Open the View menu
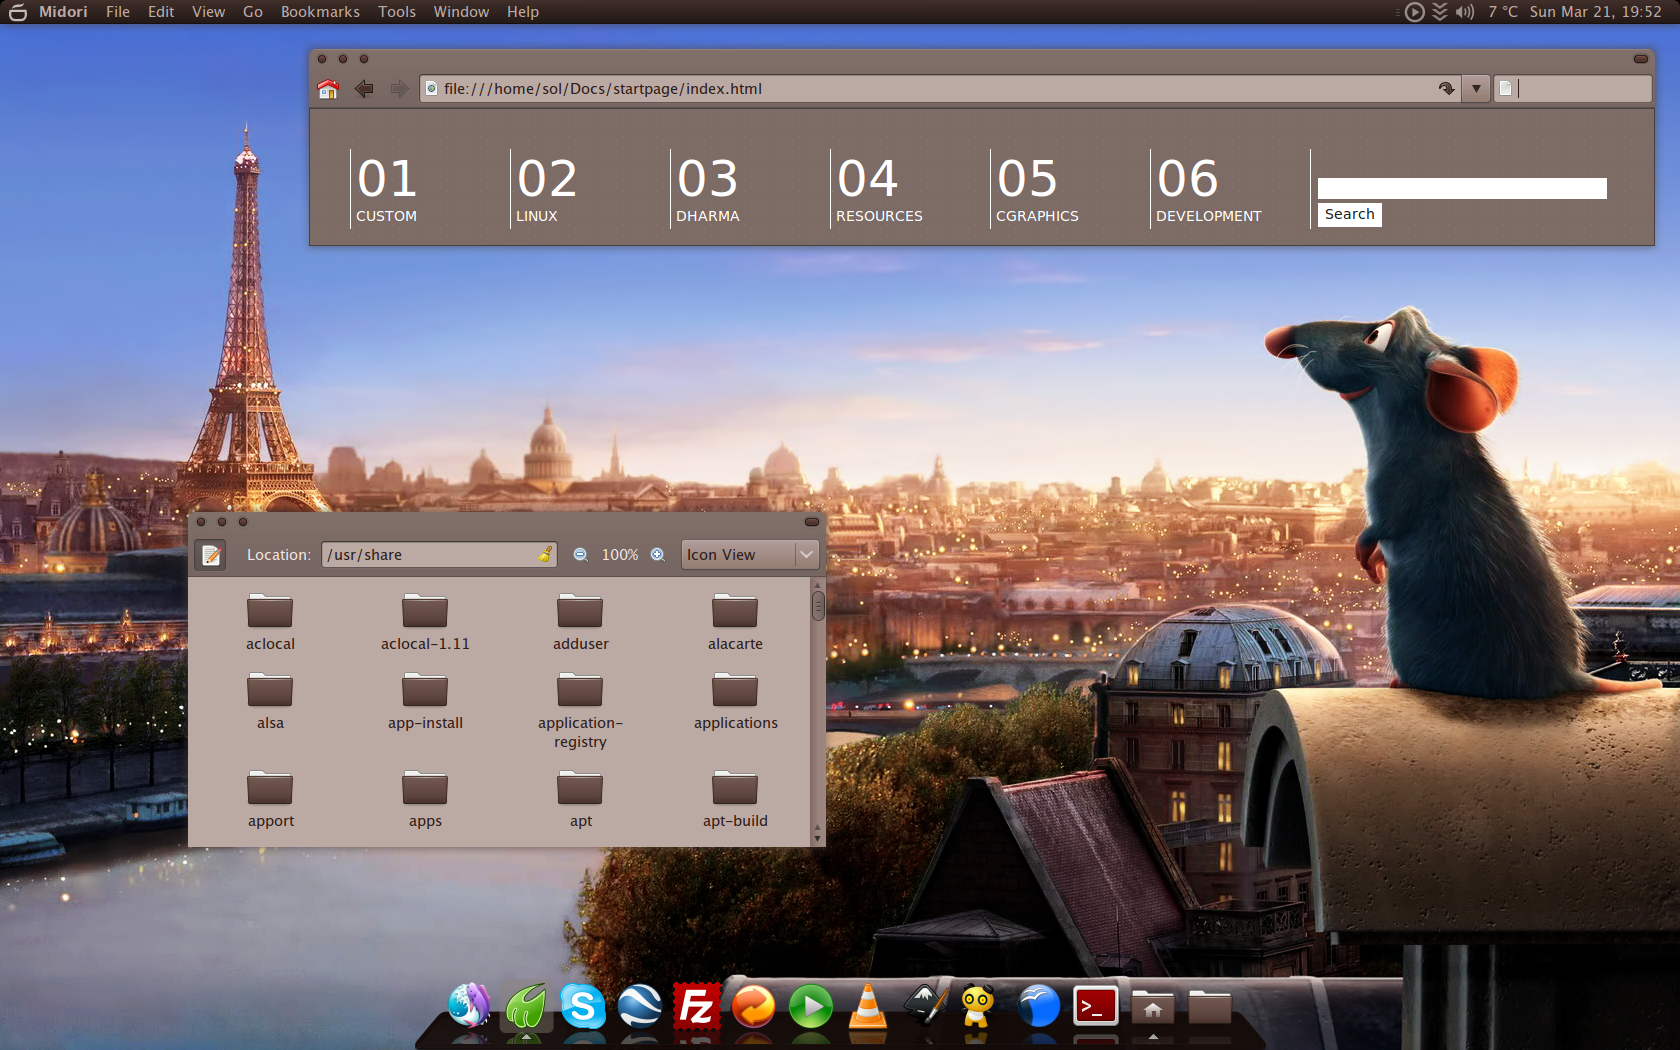Screen dimensions: 1680x1050 point(208,12)
